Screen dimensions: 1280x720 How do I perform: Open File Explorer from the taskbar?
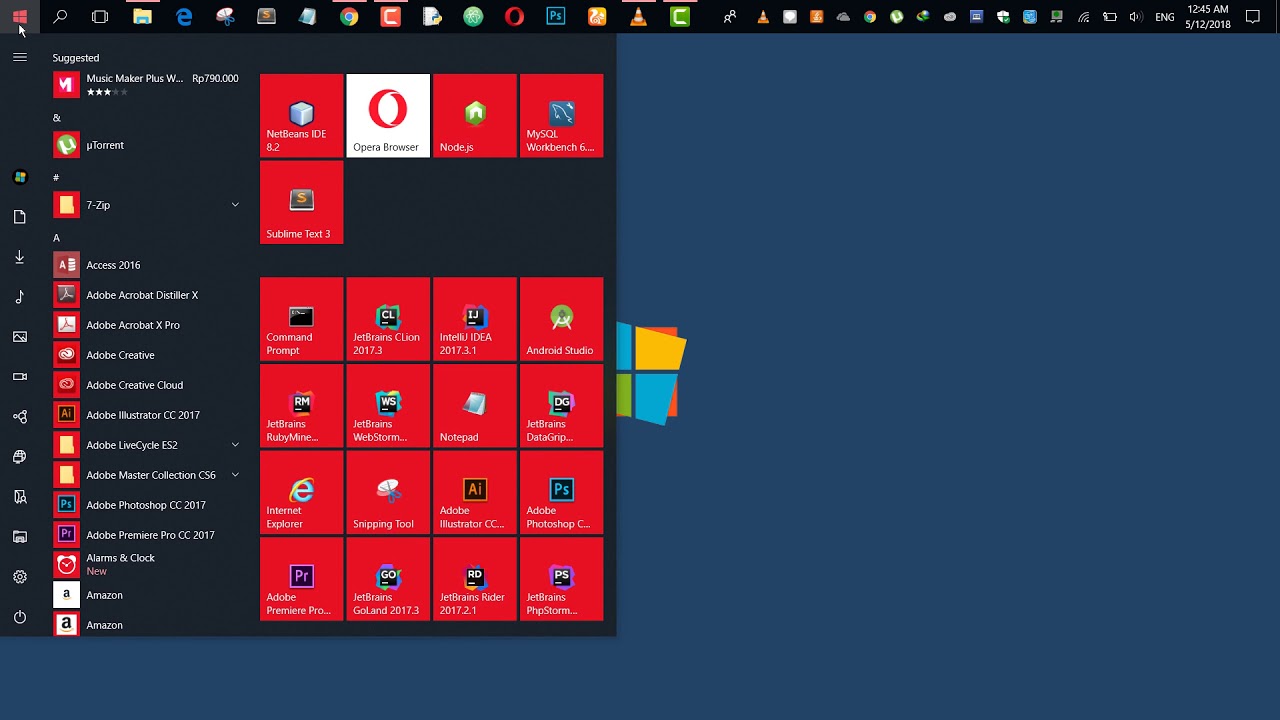[x=142, y=16]
